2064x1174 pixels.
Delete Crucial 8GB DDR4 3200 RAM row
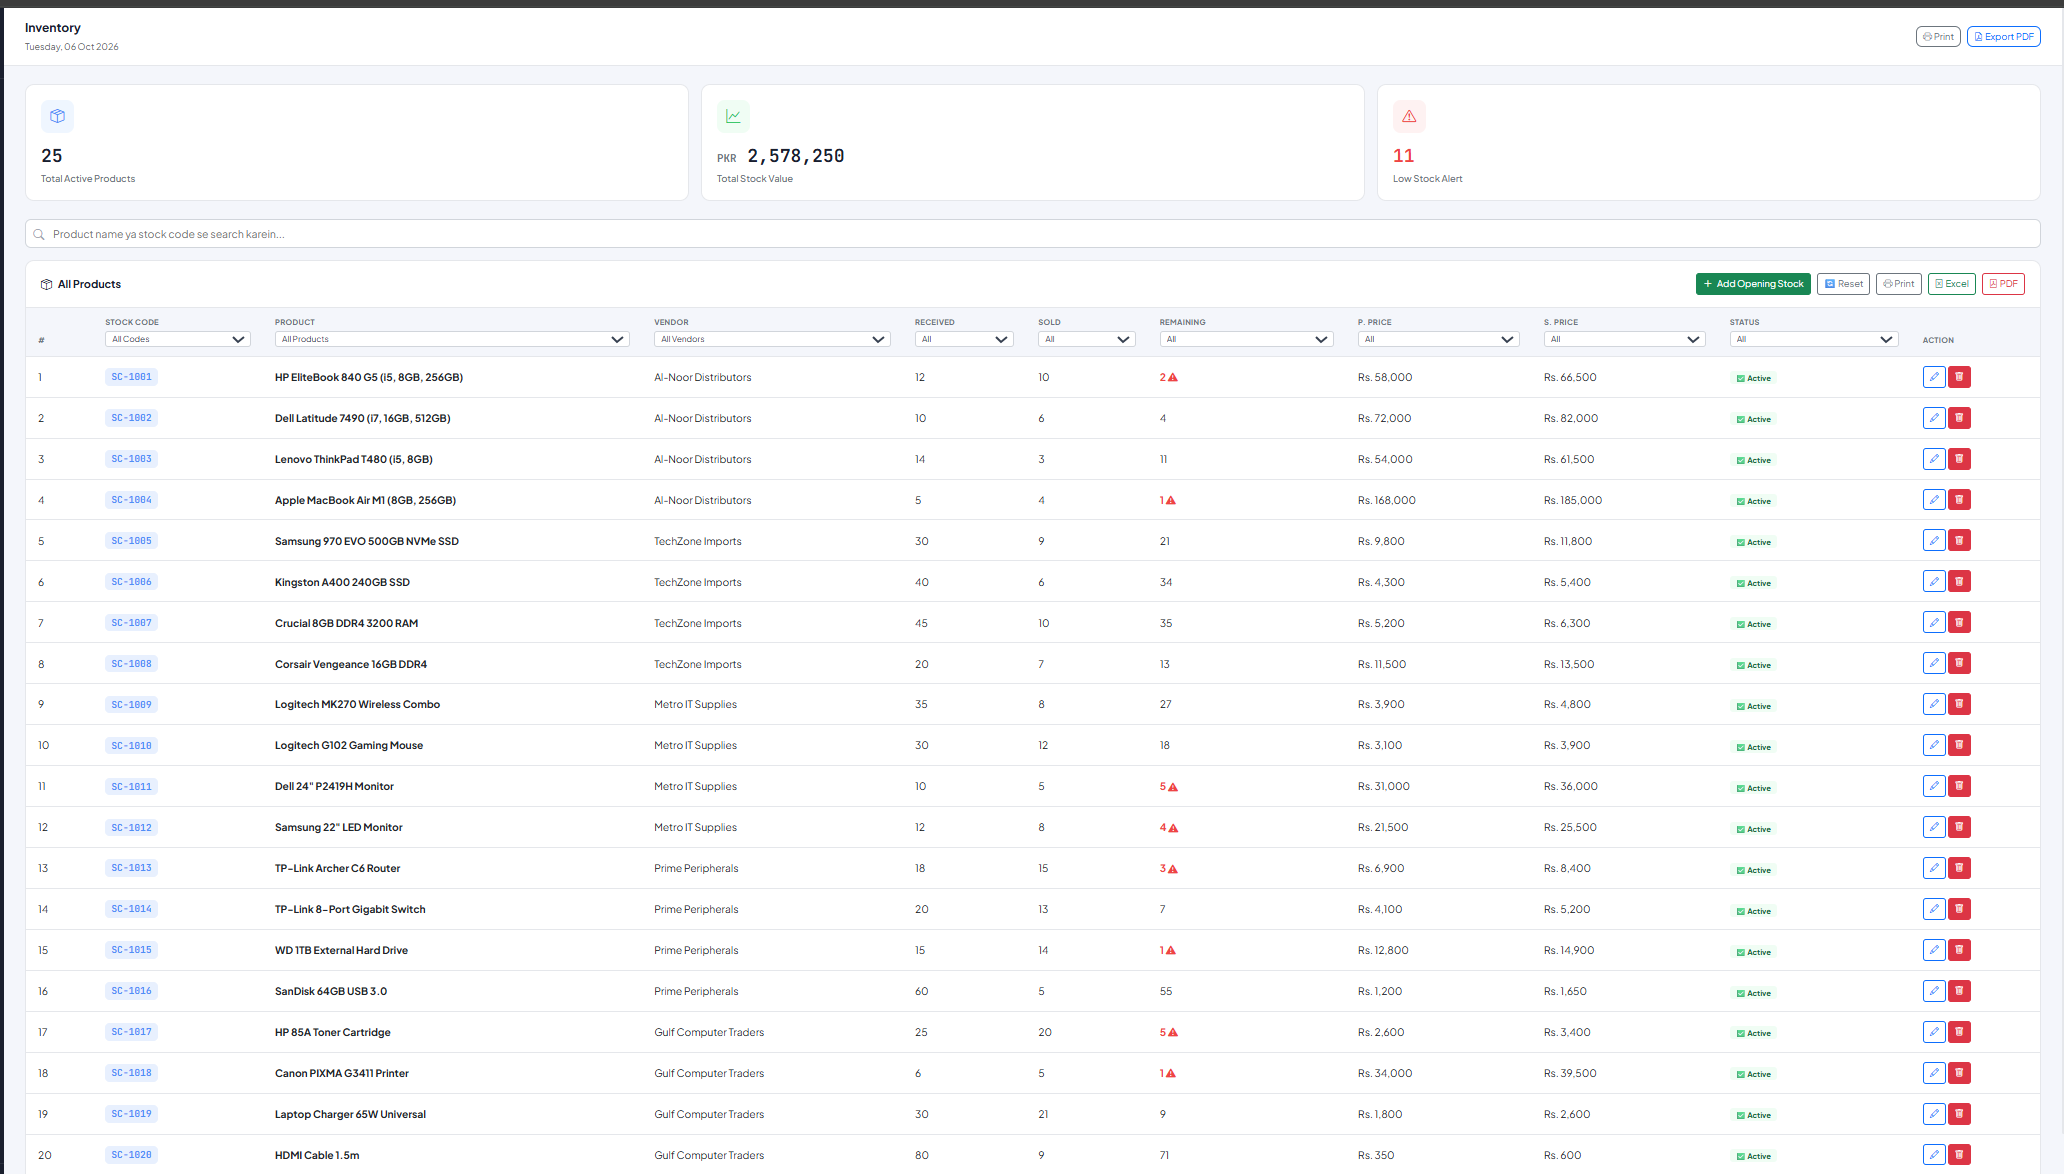point(1959,623)
